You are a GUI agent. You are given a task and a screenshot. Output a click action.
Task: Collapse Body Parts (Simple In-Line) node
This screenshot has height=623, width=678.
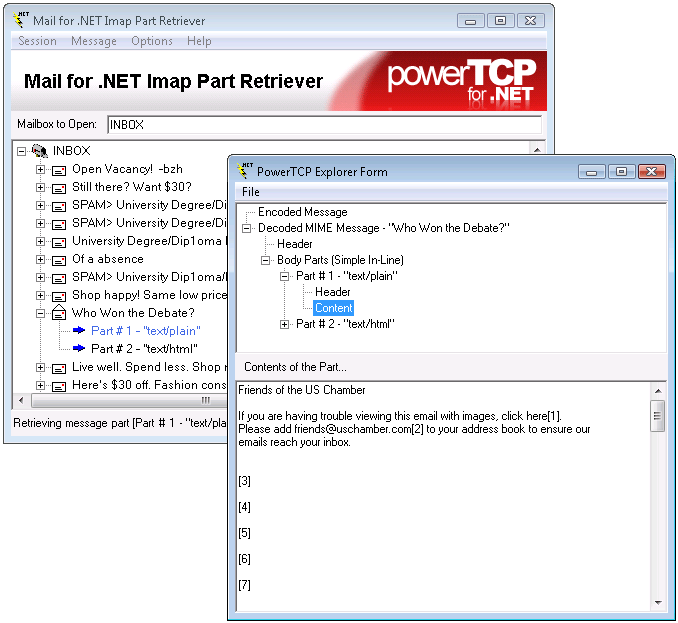265,260
